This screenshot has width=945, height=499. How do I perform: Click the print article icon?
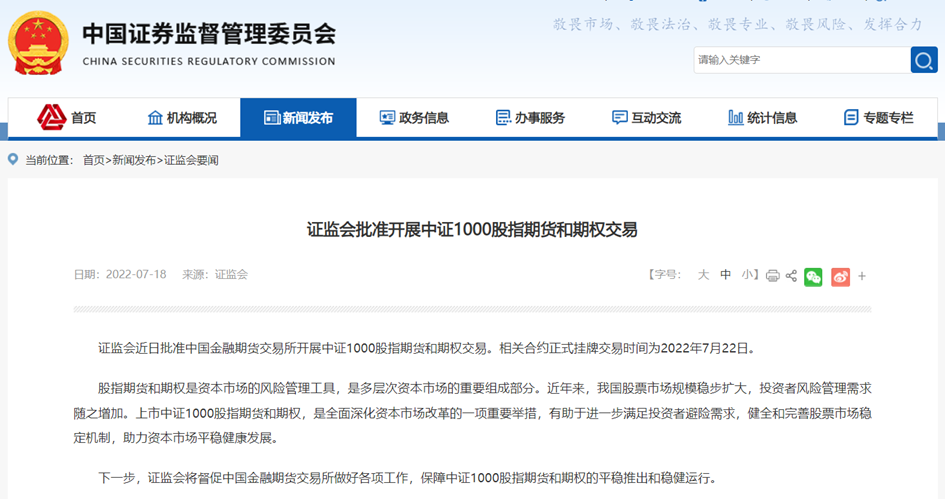[x=772, y=276]
